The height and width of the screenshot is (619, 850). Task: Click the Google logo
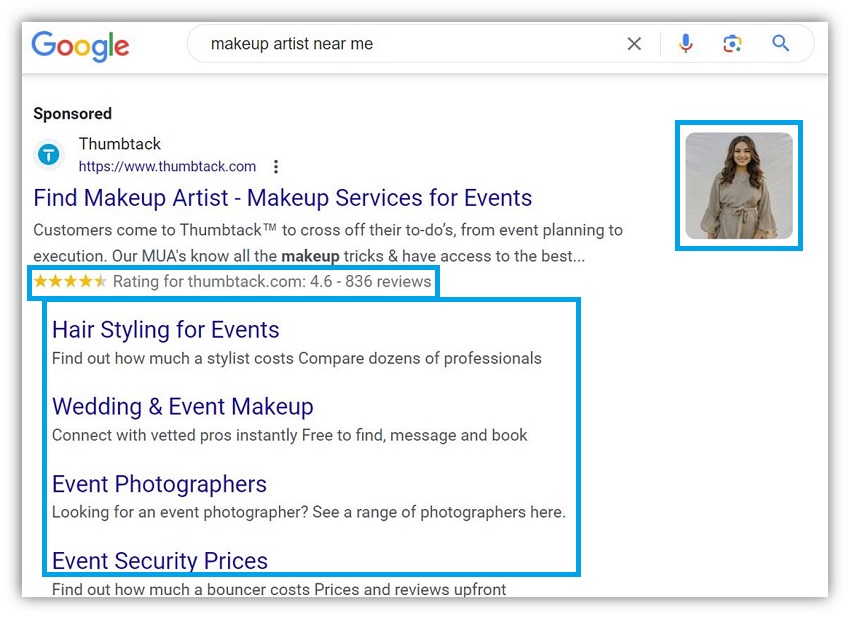[80, 45]
